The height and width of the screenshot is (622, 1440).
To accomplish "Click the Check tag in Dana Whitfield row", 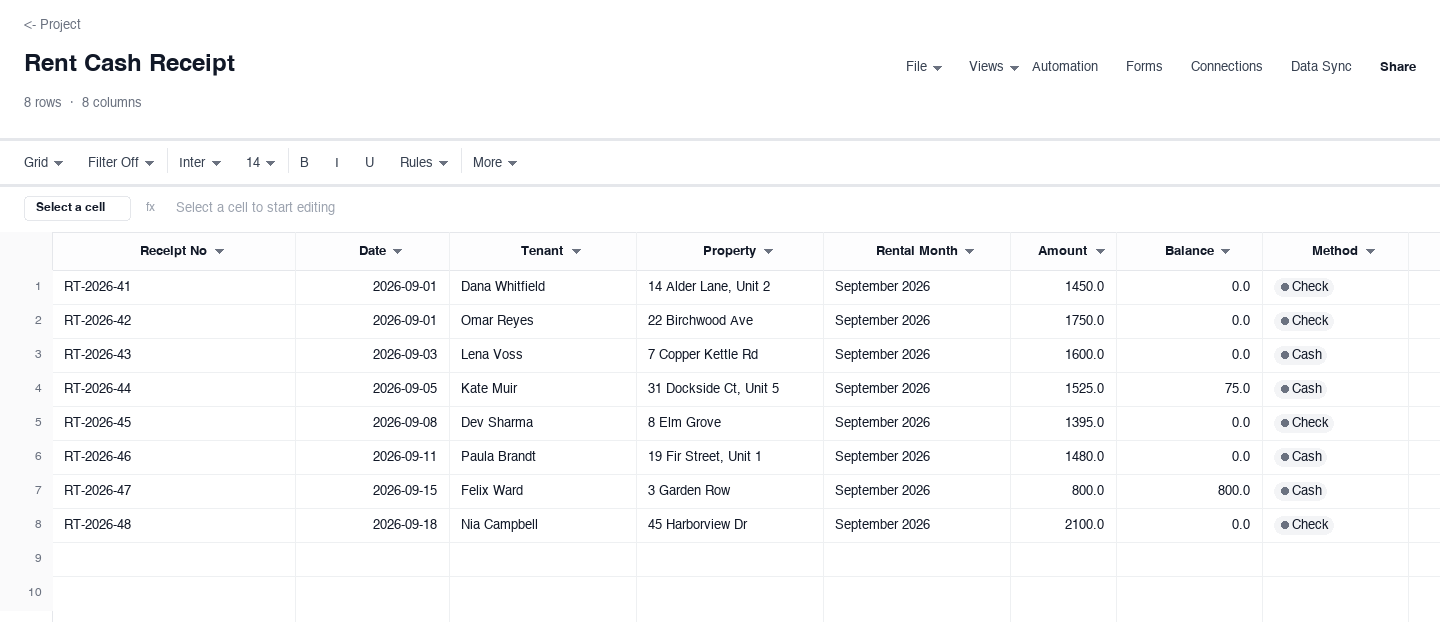I will point(1304,287).
